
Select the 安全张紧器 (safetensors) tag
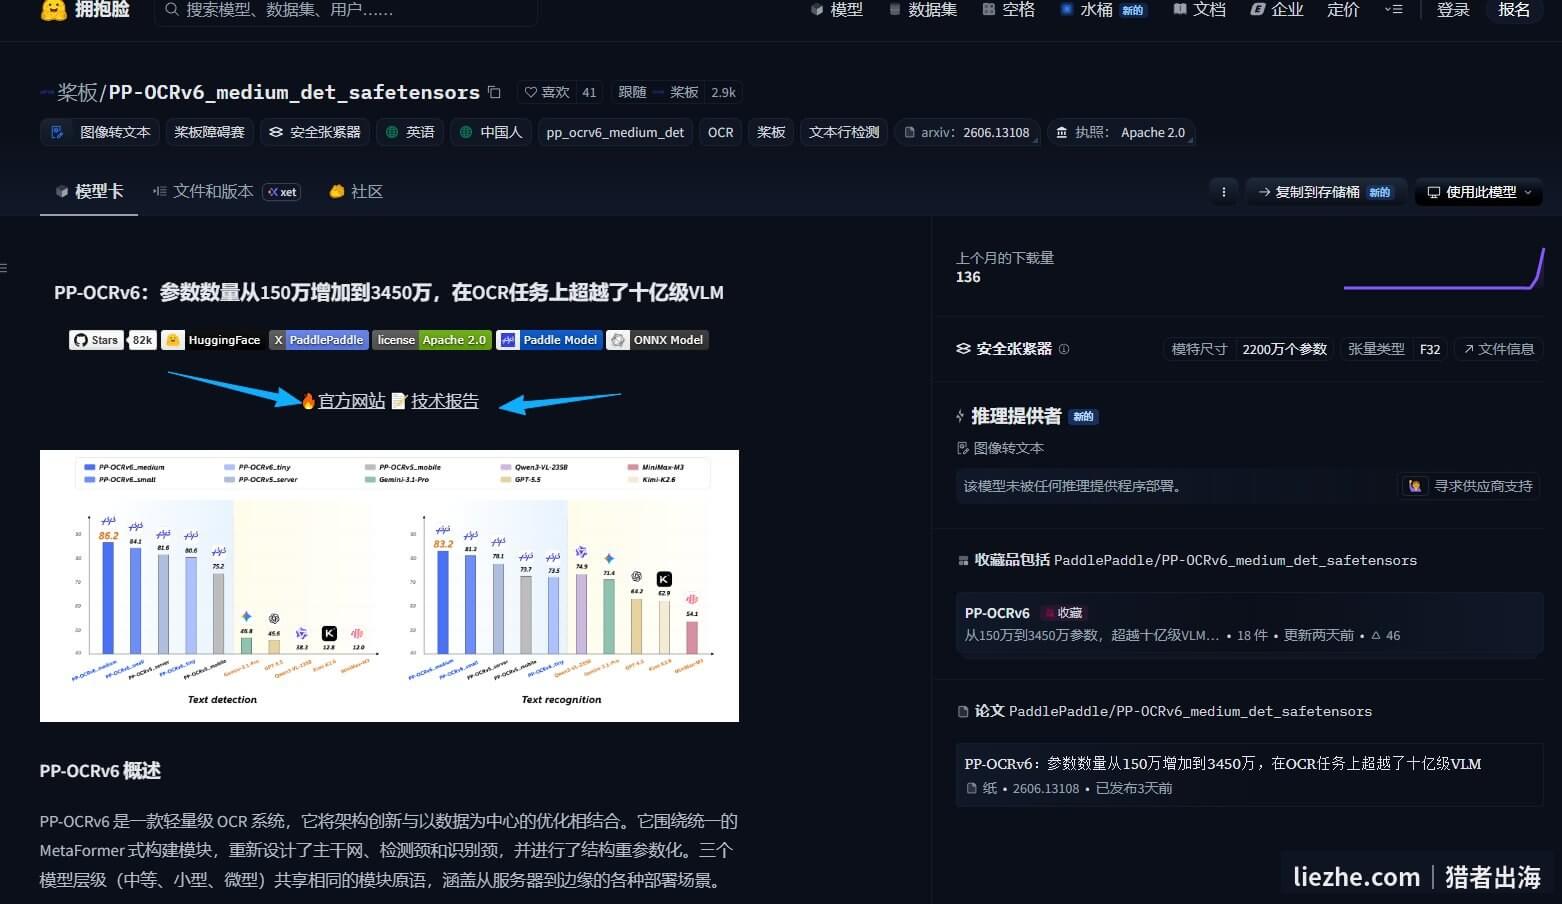[x=315, y=132]
